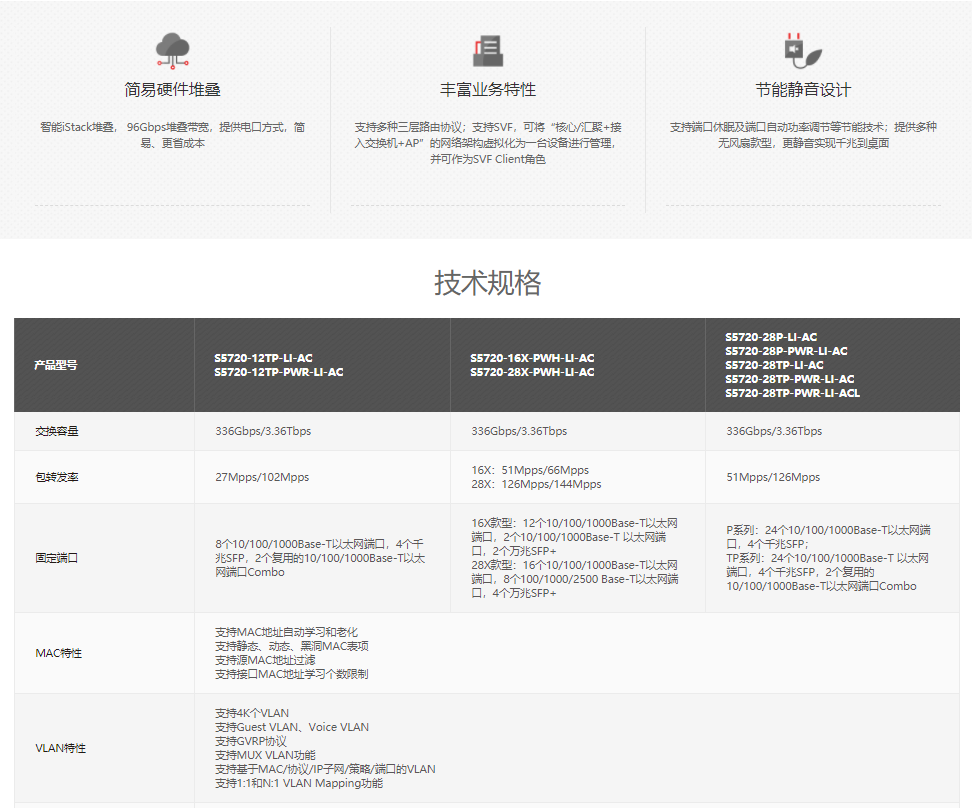The image size is (972, 808).
Task: Select model S5720-28TP-LI-AC in the header
Action: (x=774, y=365)
